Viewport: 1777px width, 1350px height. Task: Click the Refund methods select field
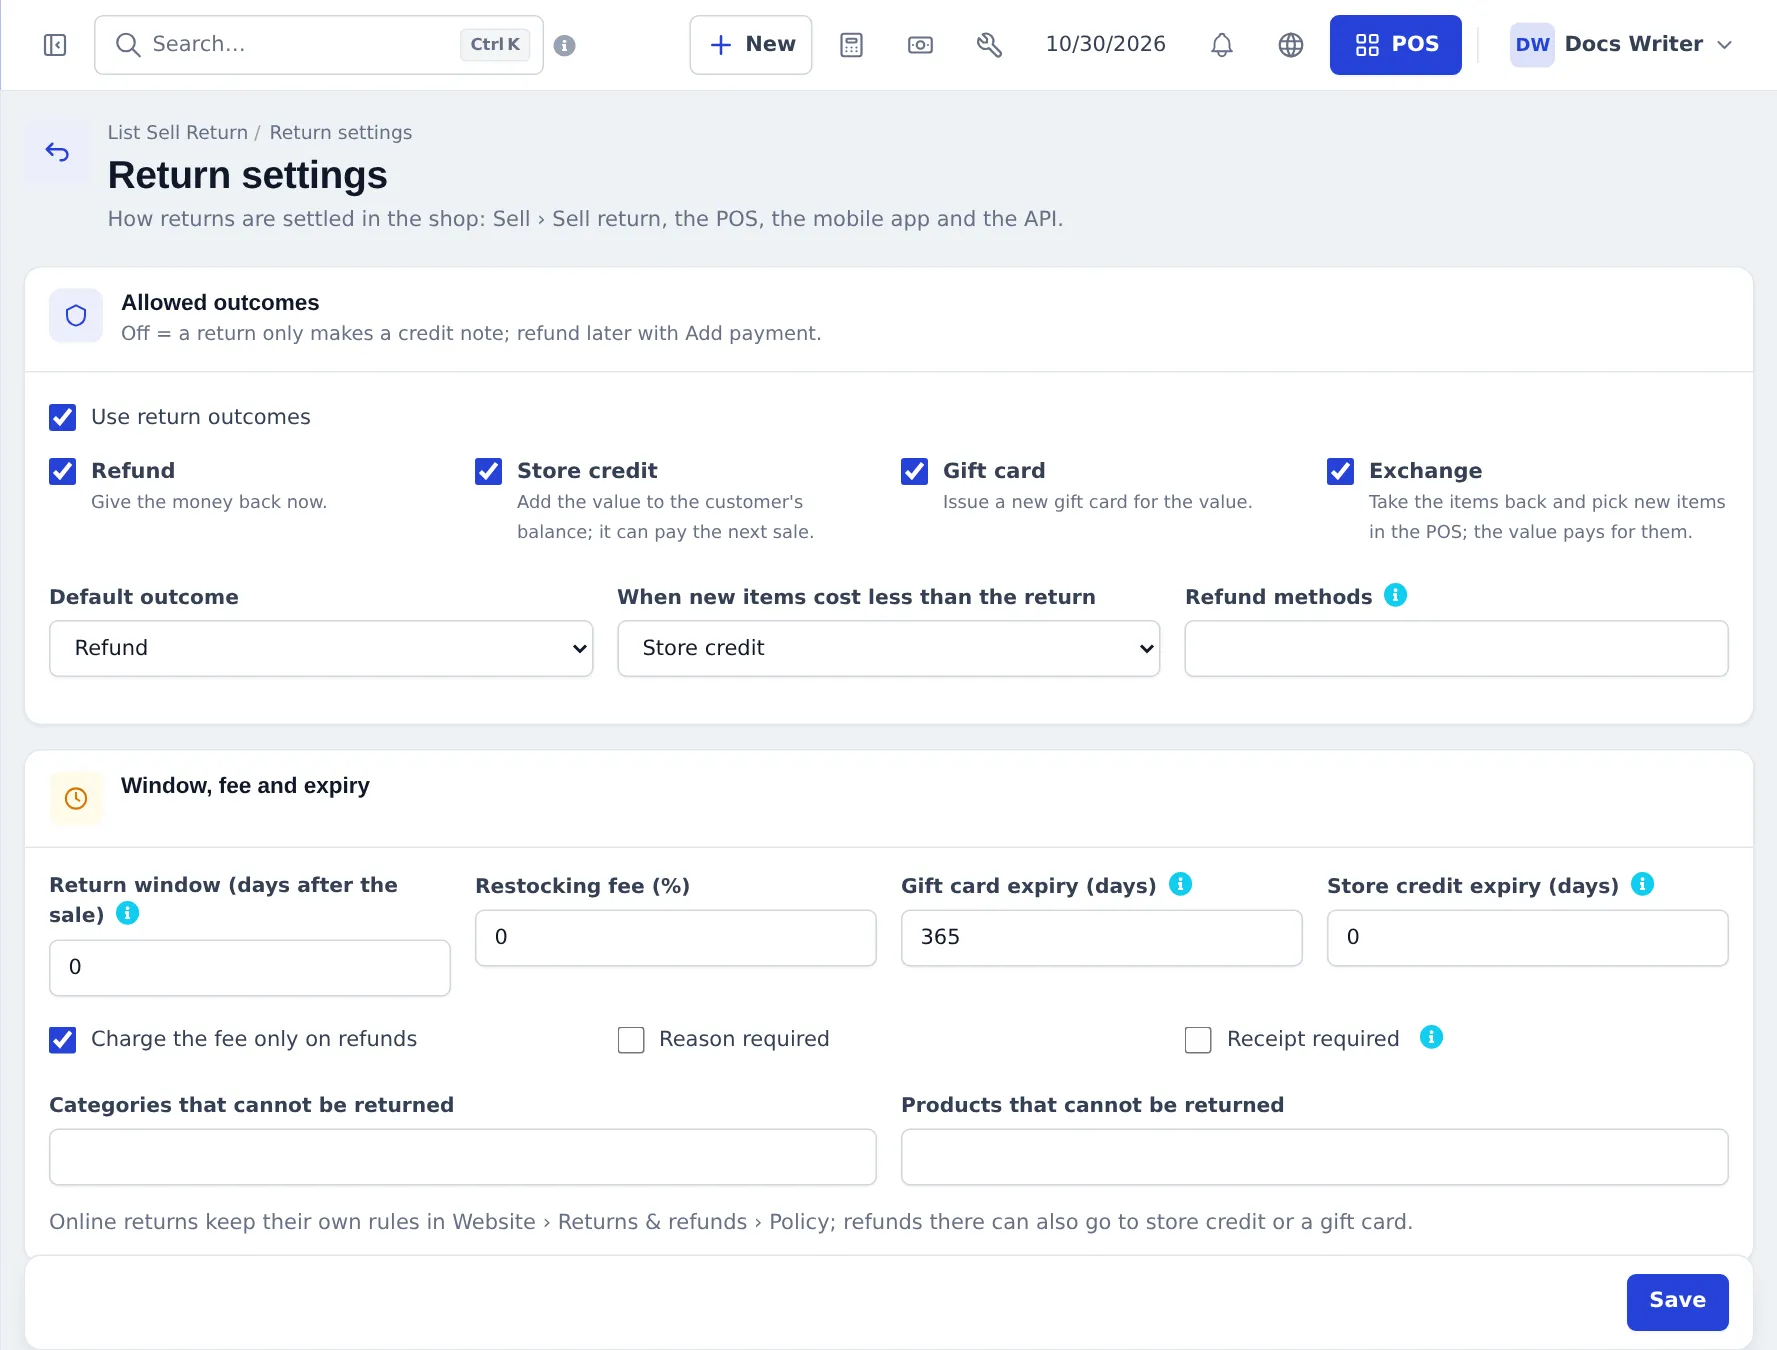pyautogui.click(x=1457, y=648)
